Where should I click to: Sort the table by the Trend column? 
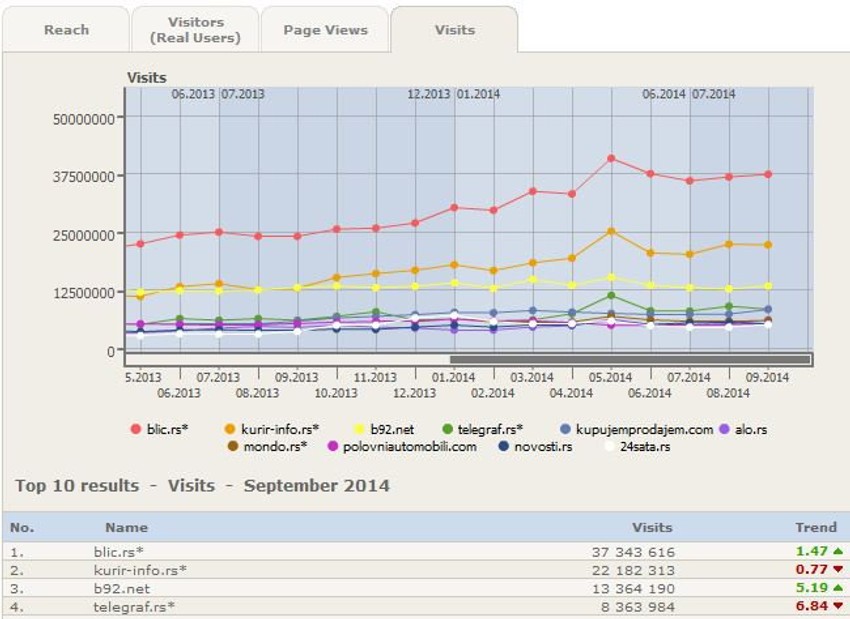click(x=818, y=527)
